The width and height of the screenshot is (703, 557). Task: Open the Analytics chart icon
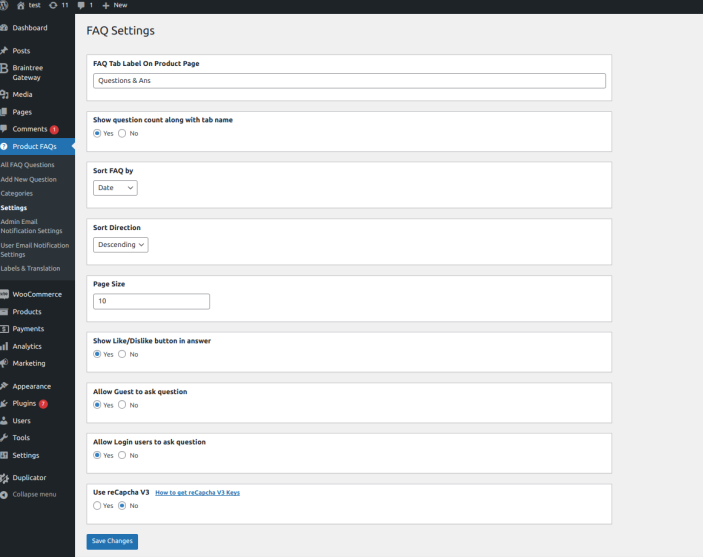click(5, 346)
